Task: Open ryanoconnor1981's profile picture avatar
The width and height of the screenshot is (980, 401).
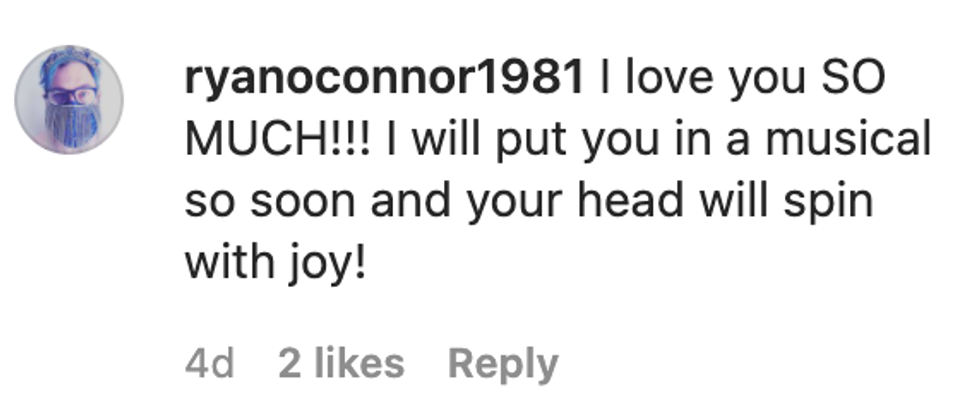Action: [69, 100]
